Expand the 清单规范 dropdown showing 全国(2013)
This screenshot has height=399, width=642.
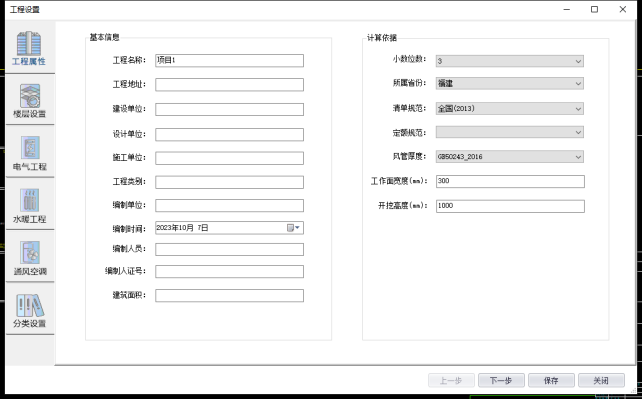point(510,108)
